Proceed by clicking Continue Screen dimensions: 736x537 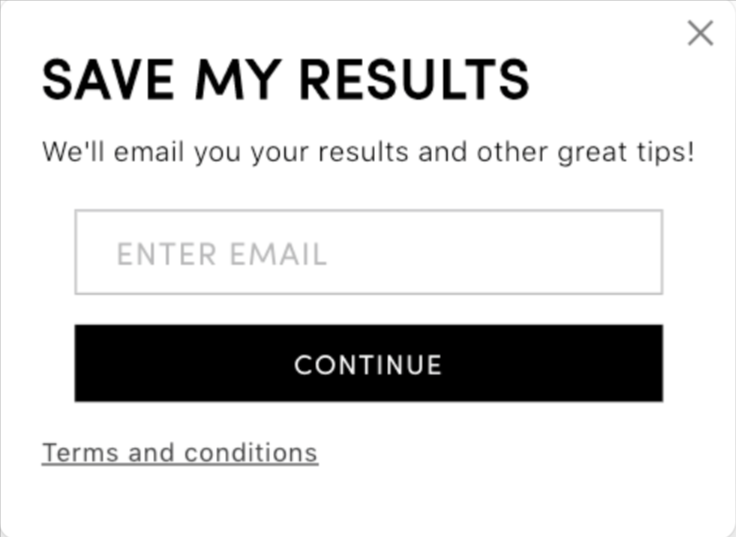click(x=368, y=363)
